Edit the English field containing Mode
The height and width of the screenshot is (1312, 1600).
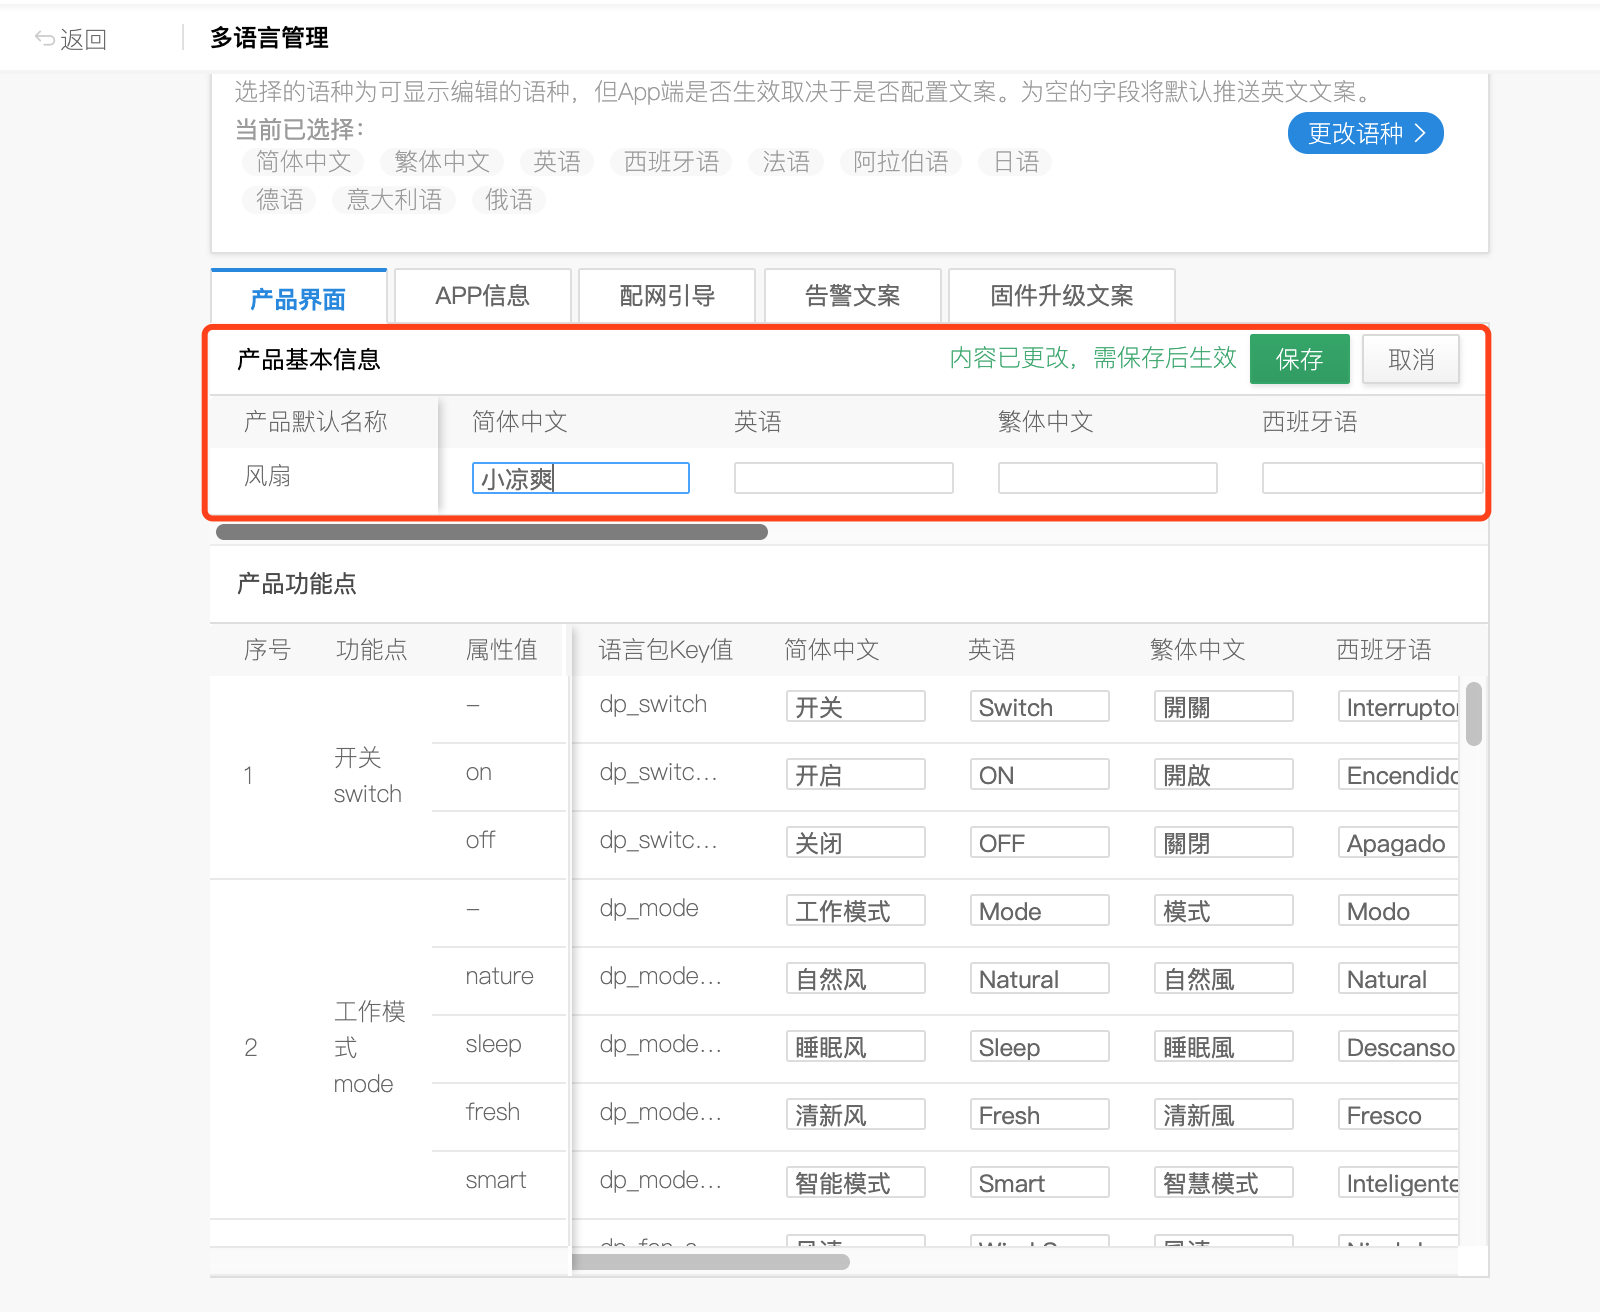1040,910
